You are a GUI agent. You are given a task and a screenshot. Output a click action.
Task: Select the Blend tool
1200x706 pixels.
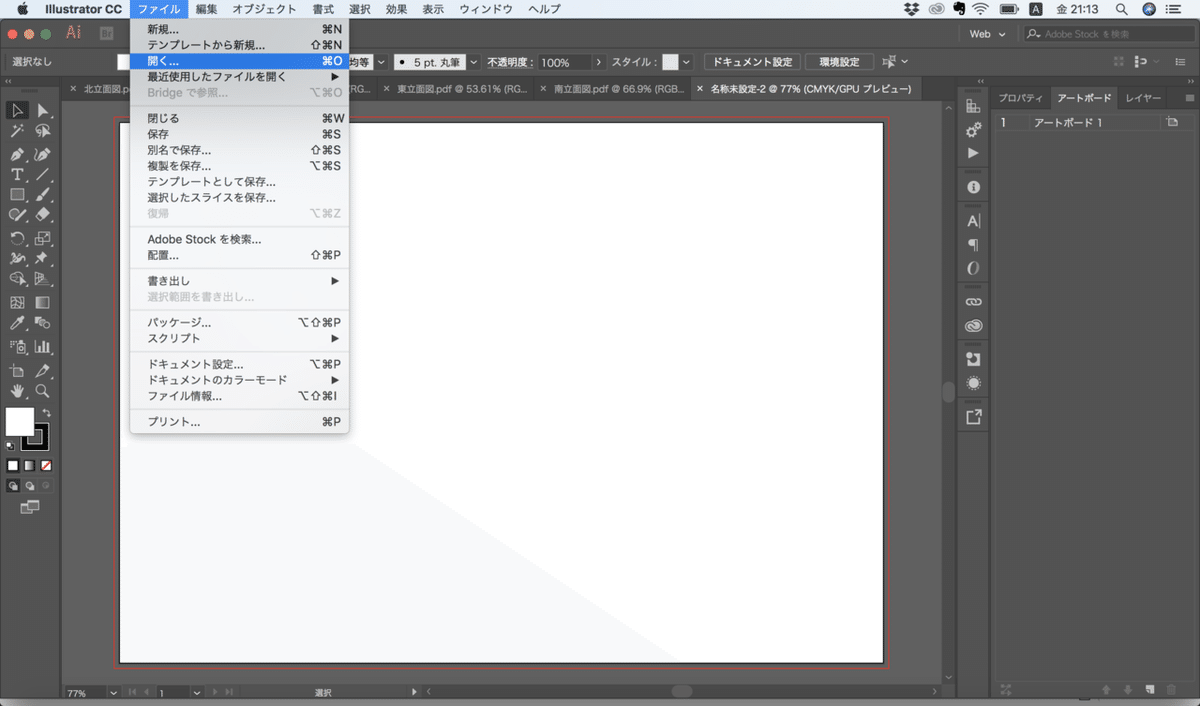click(x=42, y=323)
